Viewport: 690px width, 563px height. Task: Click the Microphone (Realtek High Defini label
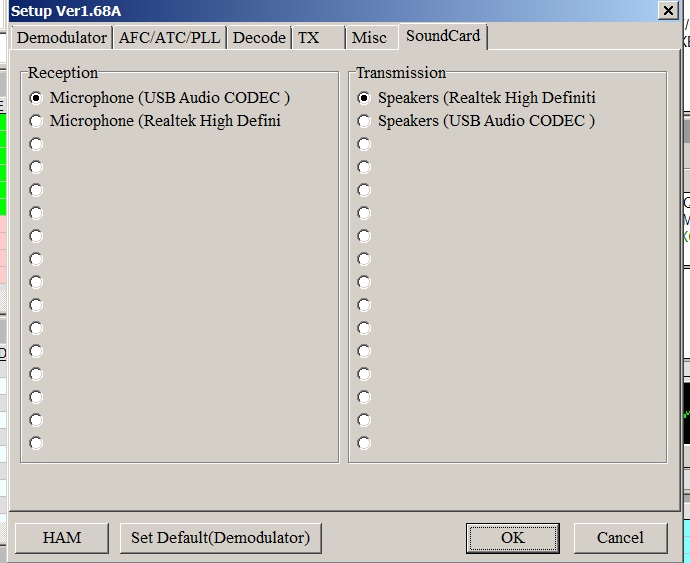pyautogui.click(x=165, y=121)
